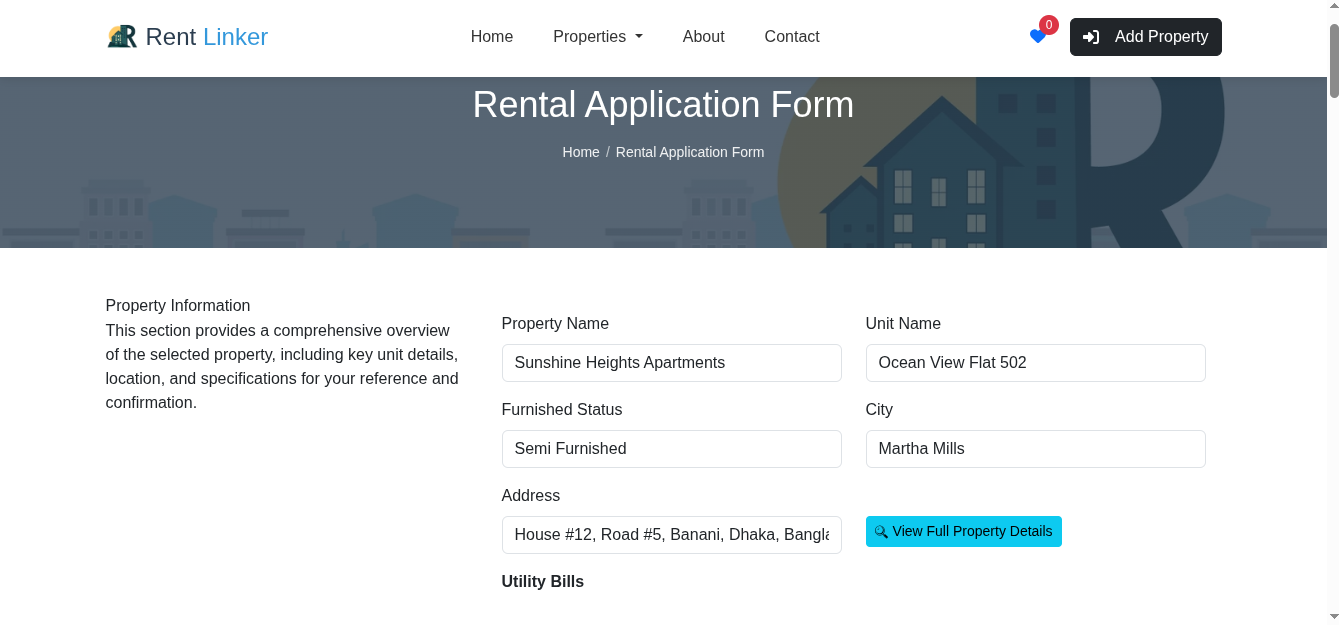Image resolution: width=1339 pixels, height=625 pixels.
Task: Select Home in the navigation bar
Action: point(491,36)
